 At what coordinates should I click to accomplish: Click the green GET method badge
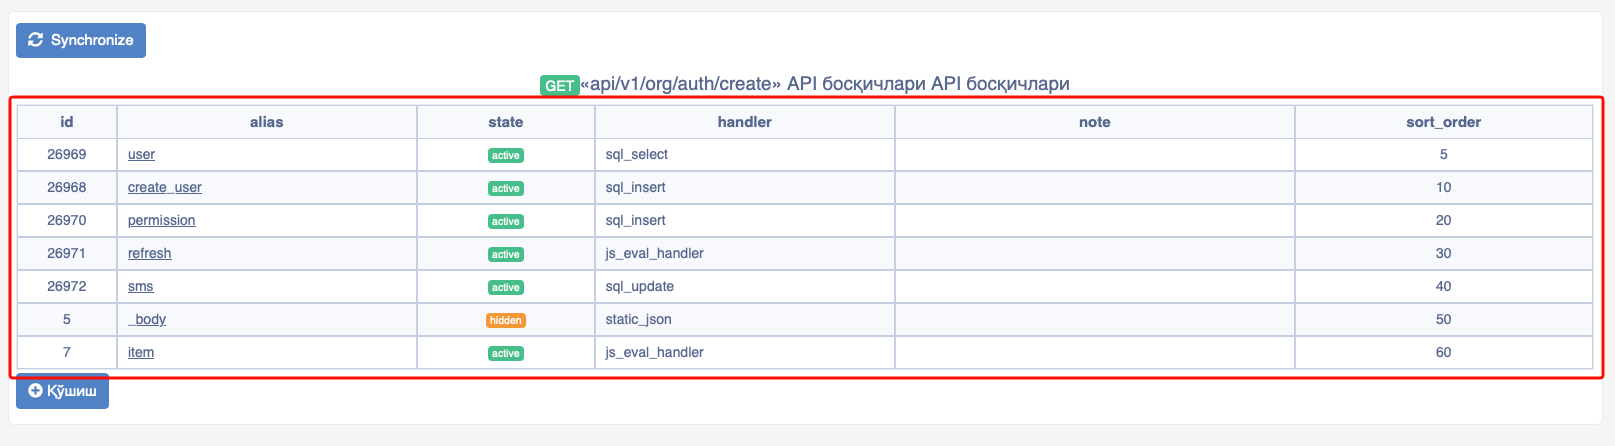pos(559,85)
